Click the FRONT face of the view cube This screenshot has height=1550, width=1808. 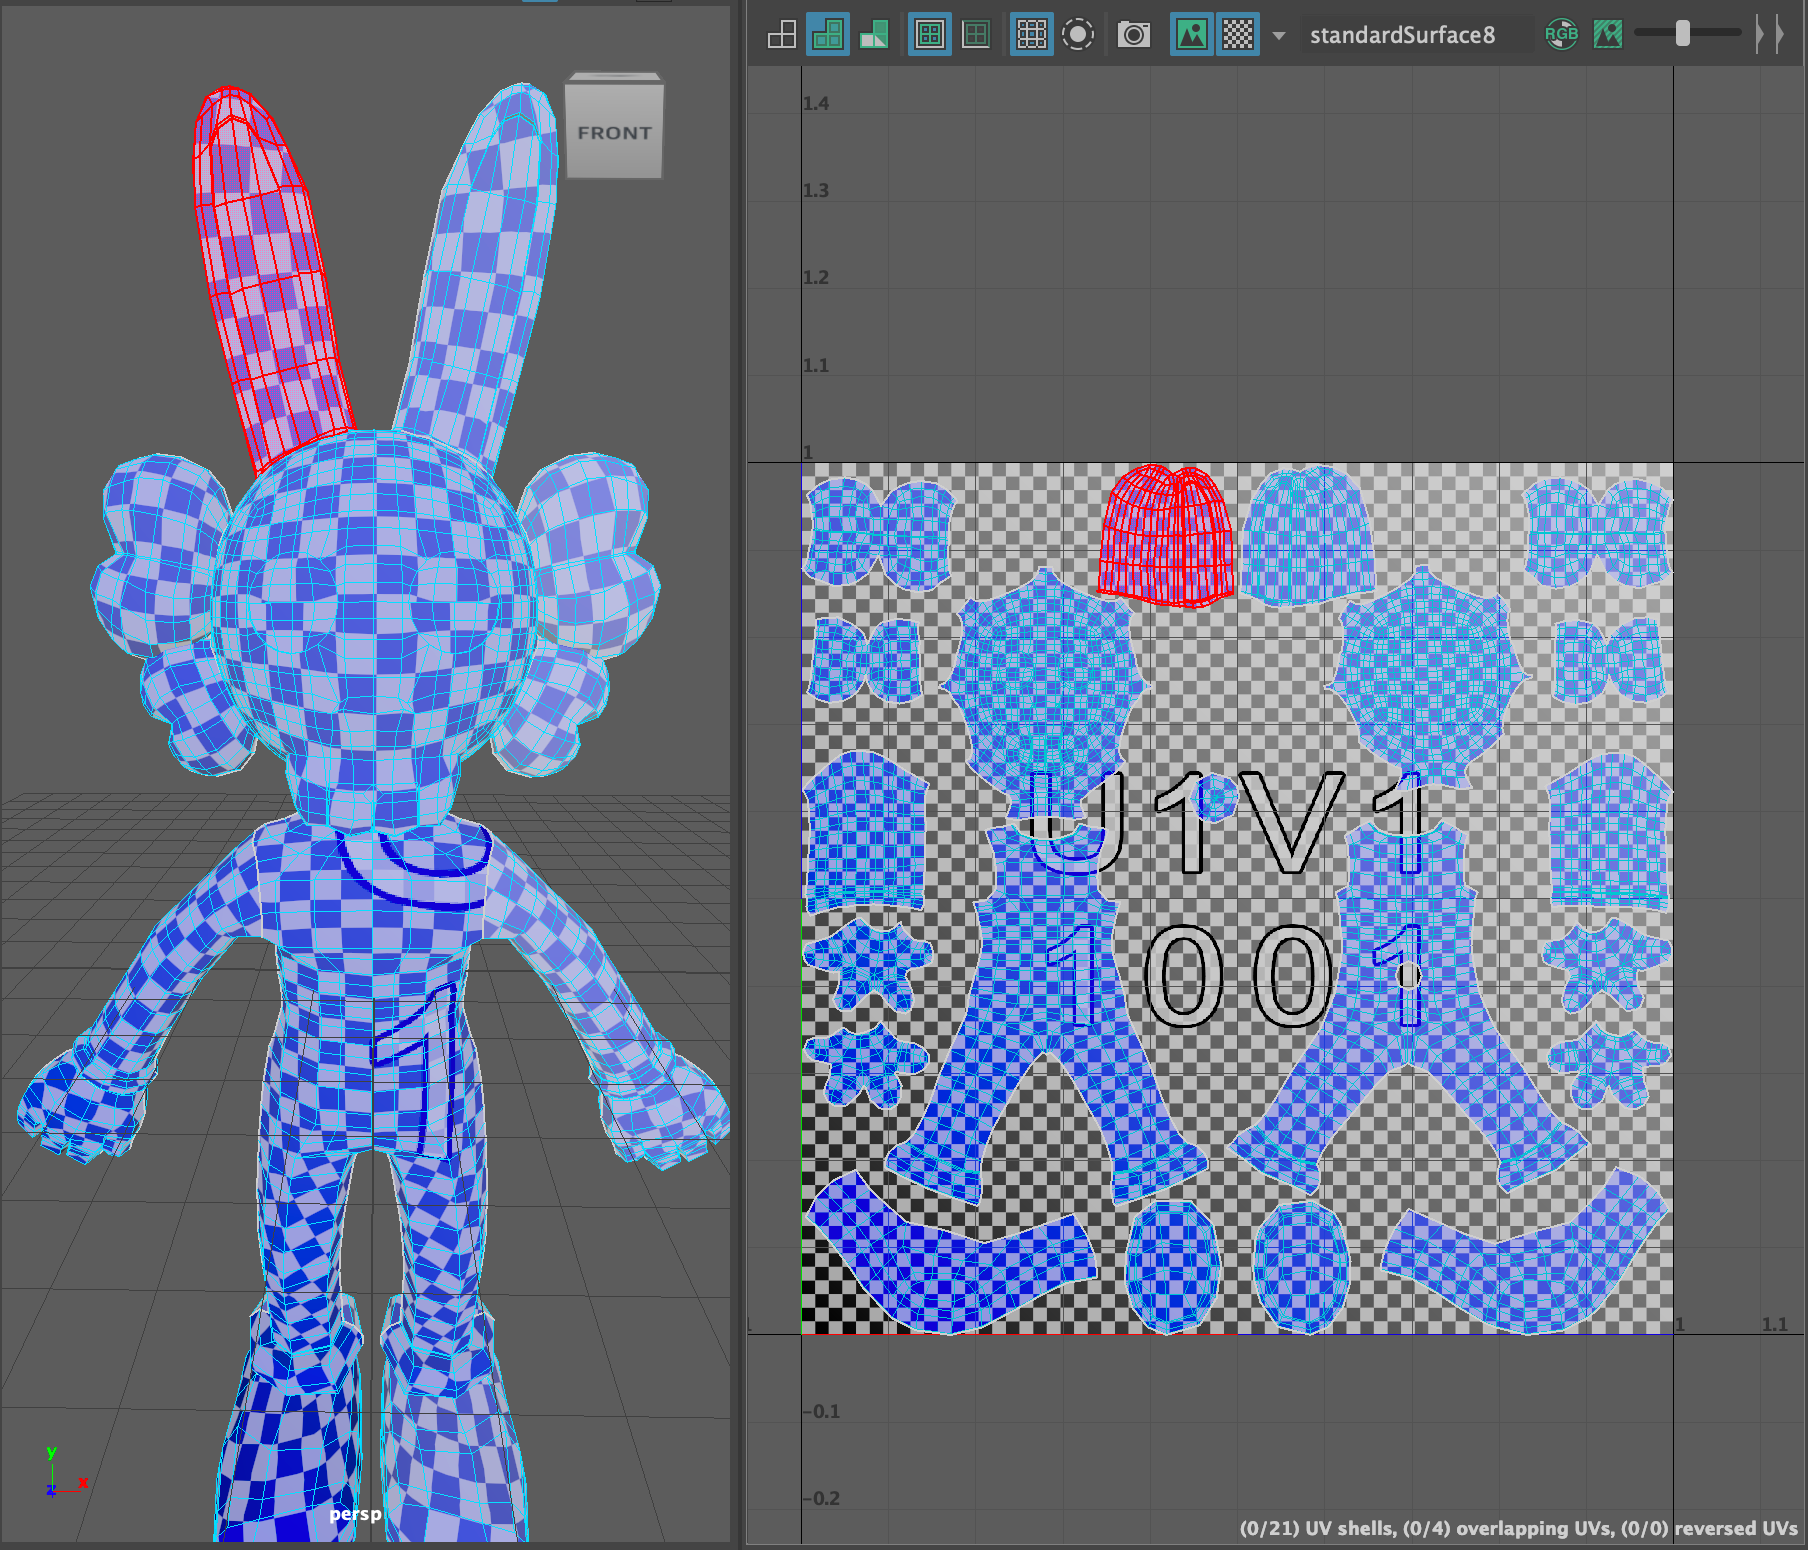pyautogui.click(x=614, y=132)
